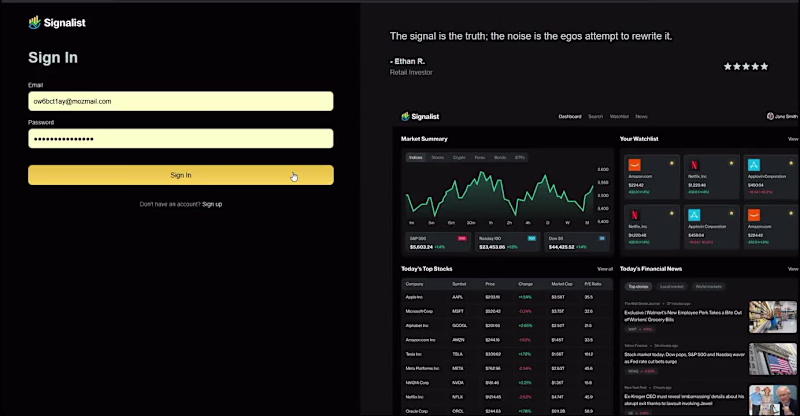Click the View link beside Today's Financial News
The height and width of the screenshot is (416, 800).
pos(793,269)
